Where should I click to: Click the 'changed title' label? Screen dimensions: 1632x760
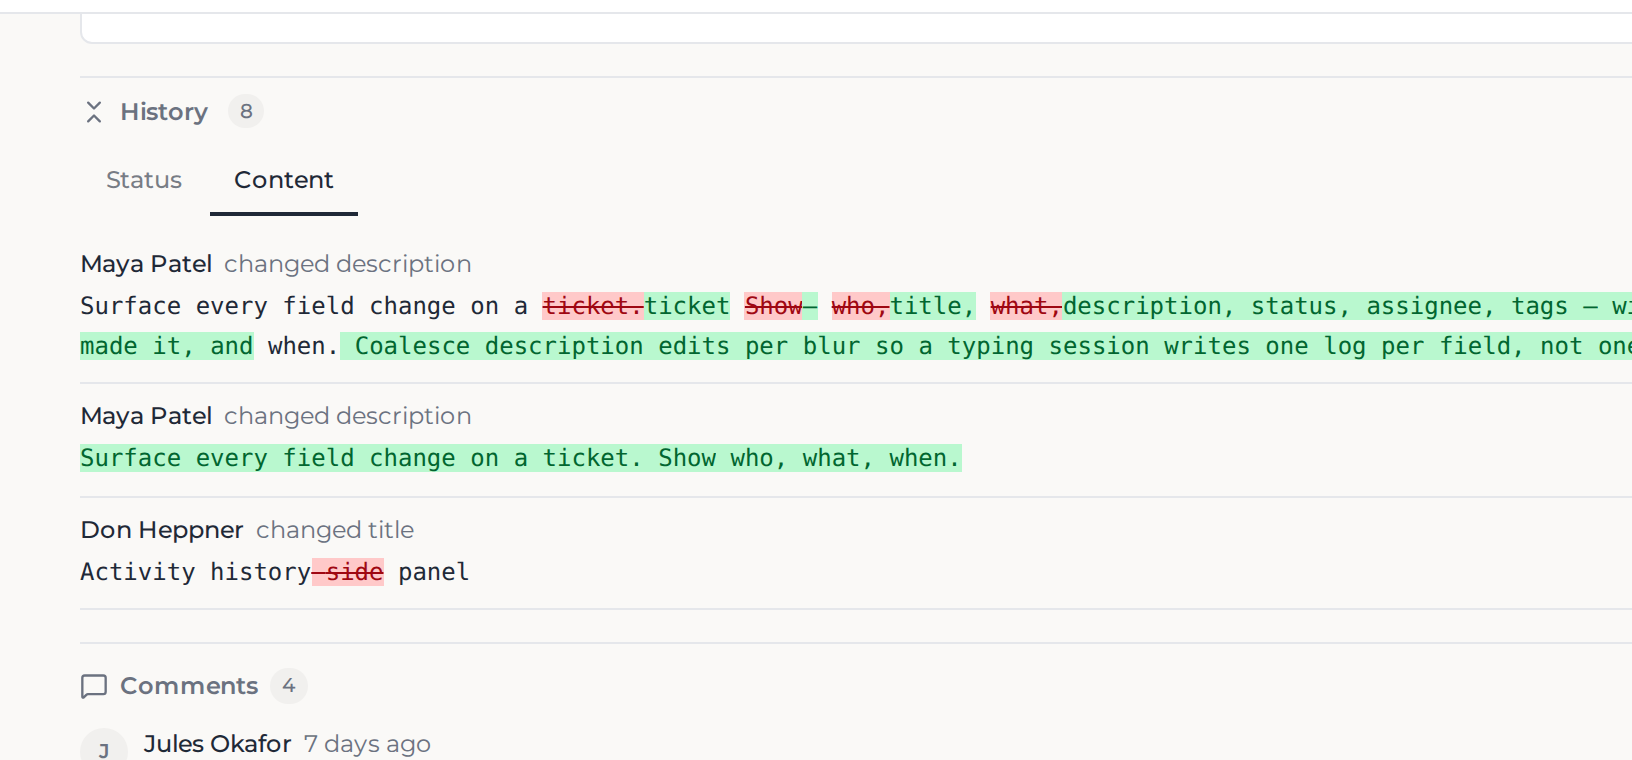tap(335, 530)
